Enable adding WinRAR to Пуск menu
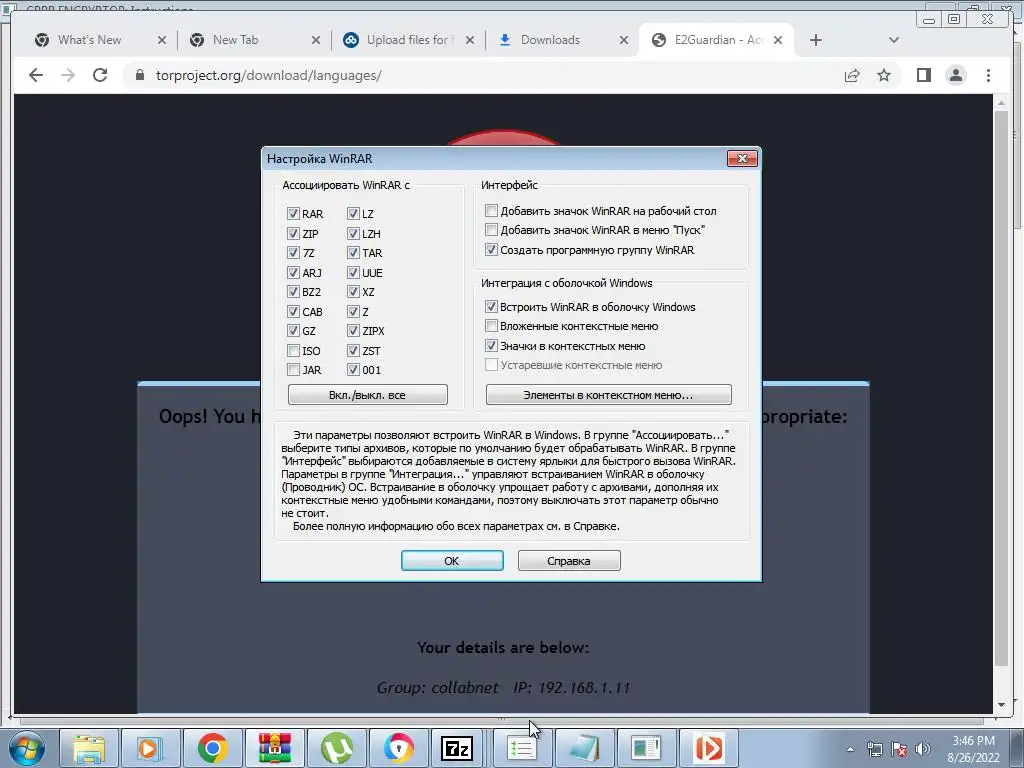The height and width of the screenshot is (768, 1024). click(x=491, y=229)
